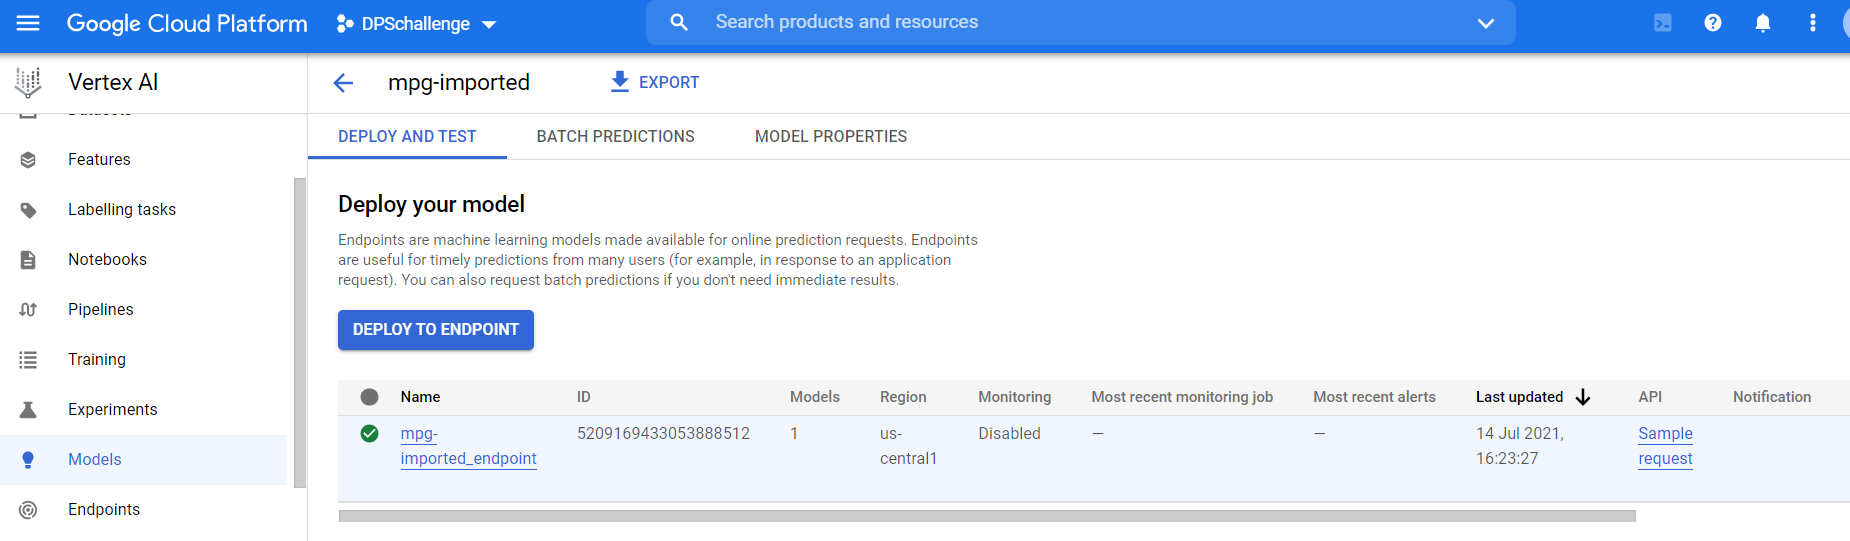Viewport: 1850px width, 541px height.
Task: Open Endpoints in the sidebar
Action: pos(104,509)
